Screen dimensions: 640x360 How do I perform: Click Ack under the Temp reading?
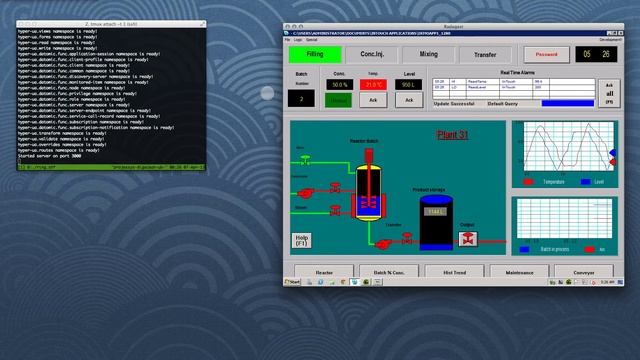373,100
